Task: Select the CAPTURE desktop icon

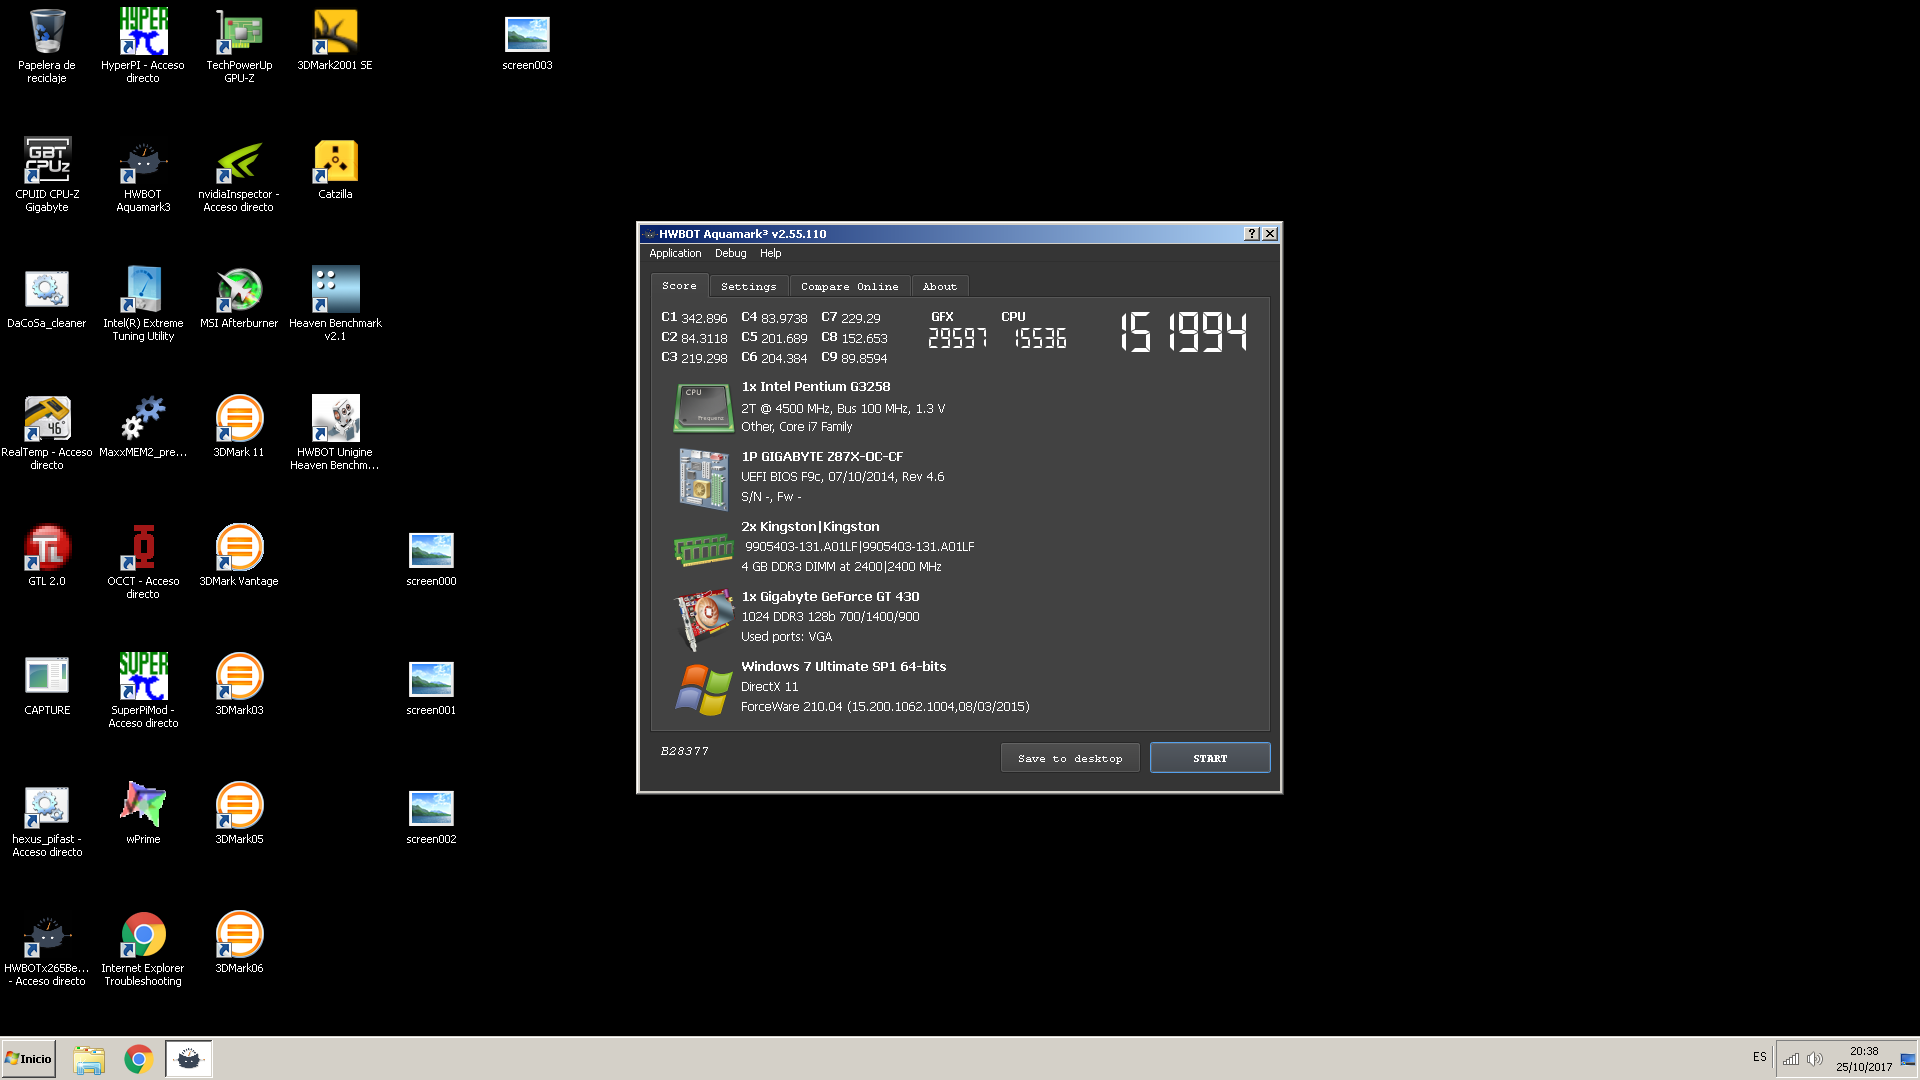Action: click(47, 685)
